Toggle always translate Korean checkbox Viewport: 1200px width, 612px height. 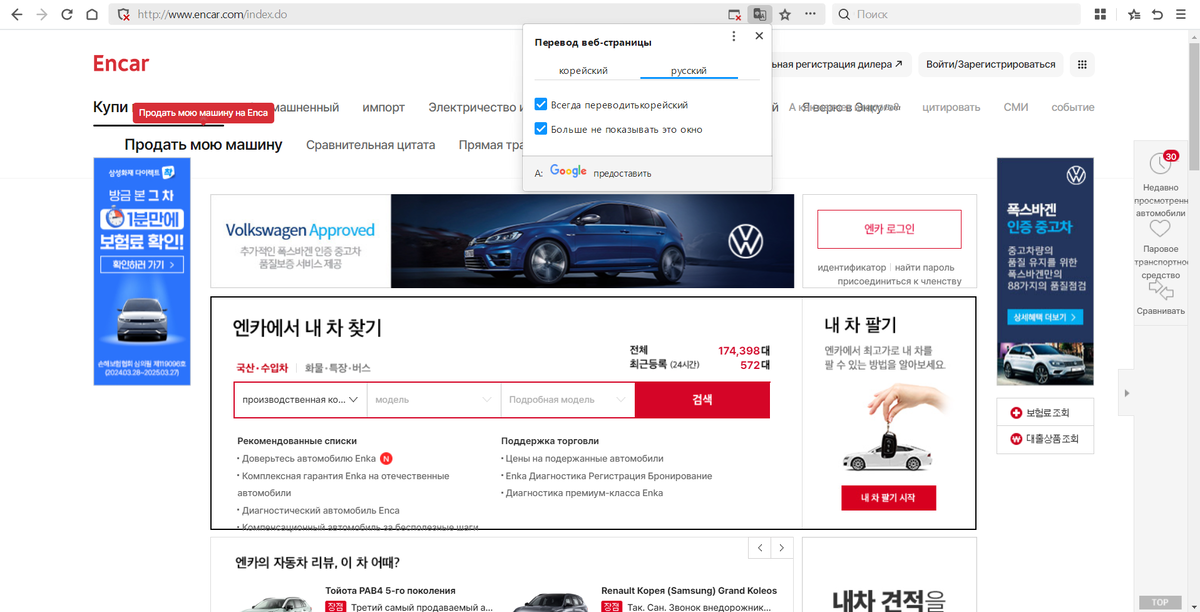click(x=541, y=104)
